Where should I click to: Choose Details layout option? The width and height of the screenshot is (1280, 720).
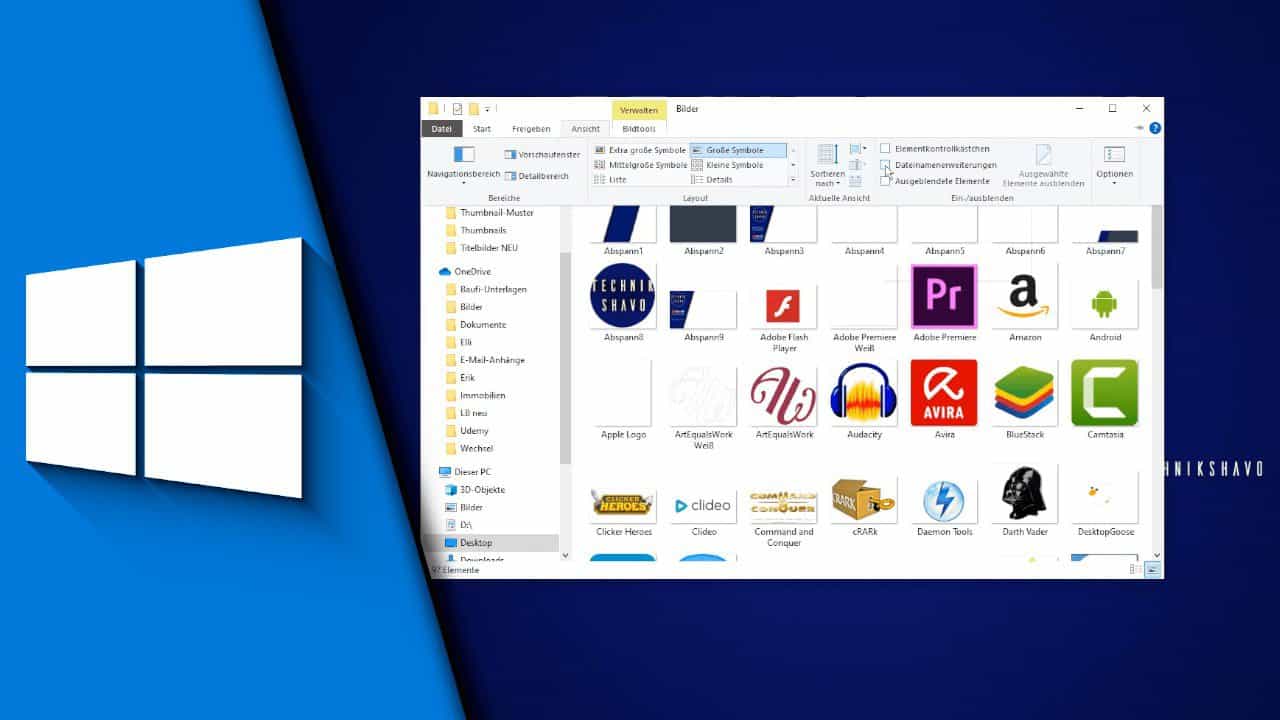click(x=738, y=180)
